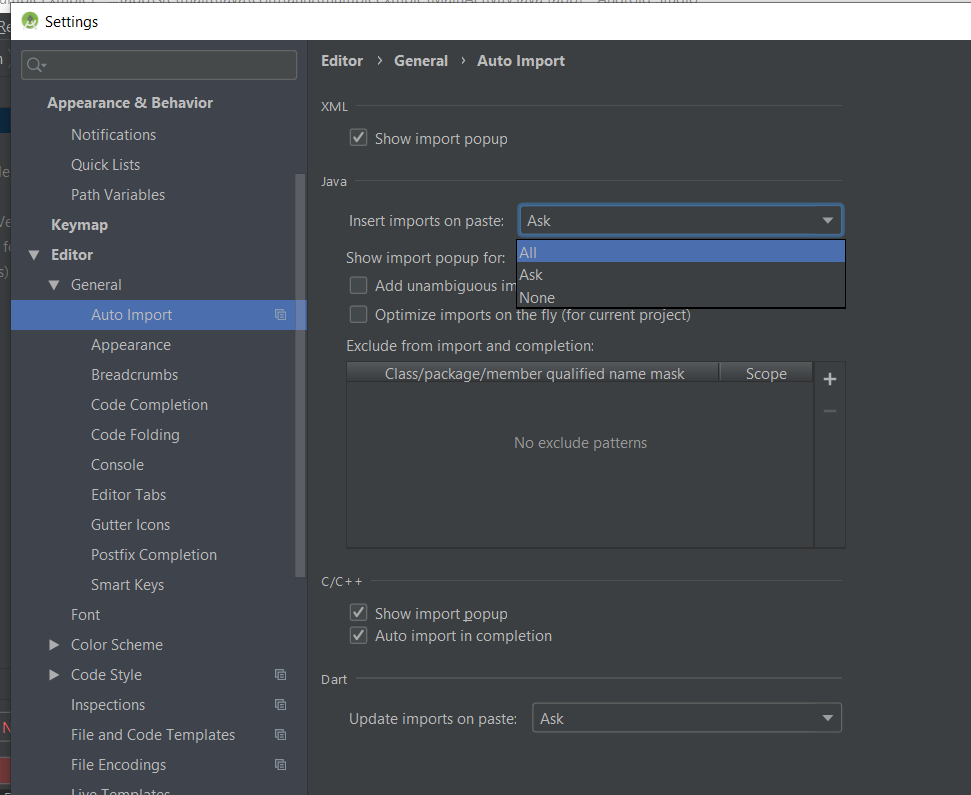
Task: Disable Auto import in completion for C/C++
Action: (359, 636)
